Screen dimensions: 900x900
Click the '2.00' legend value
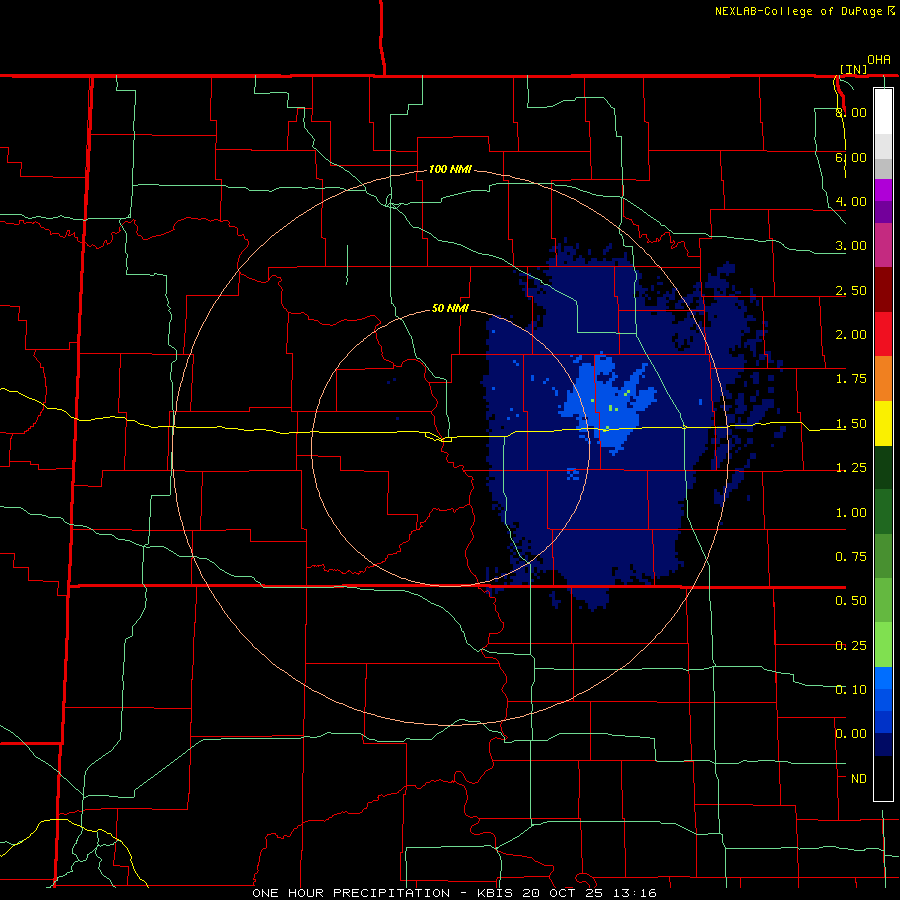click(851, 335)
